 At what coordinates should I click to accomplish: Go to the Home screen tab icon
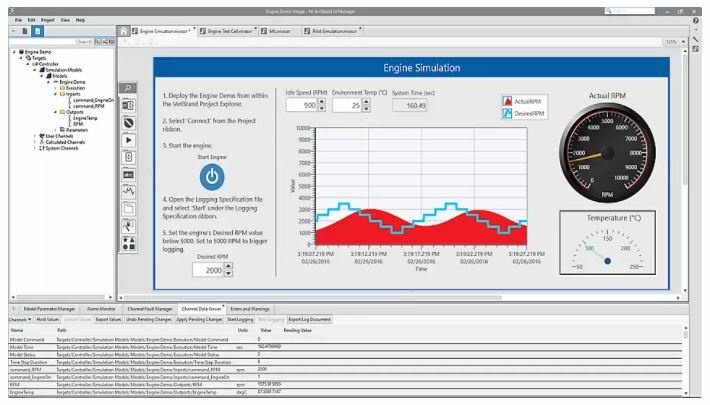tap(123, 31)
